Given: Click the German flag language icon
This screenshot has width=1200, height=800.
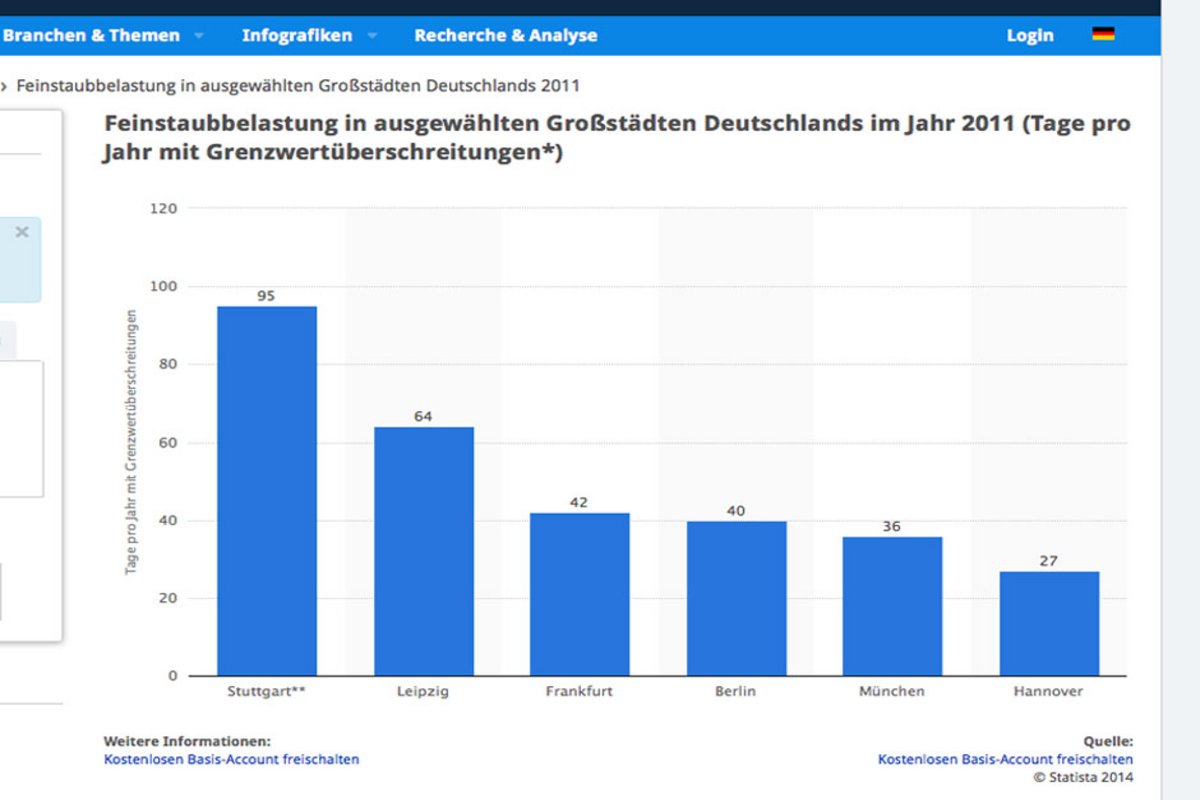Looking at the screenshot, I should (1103, 34).
